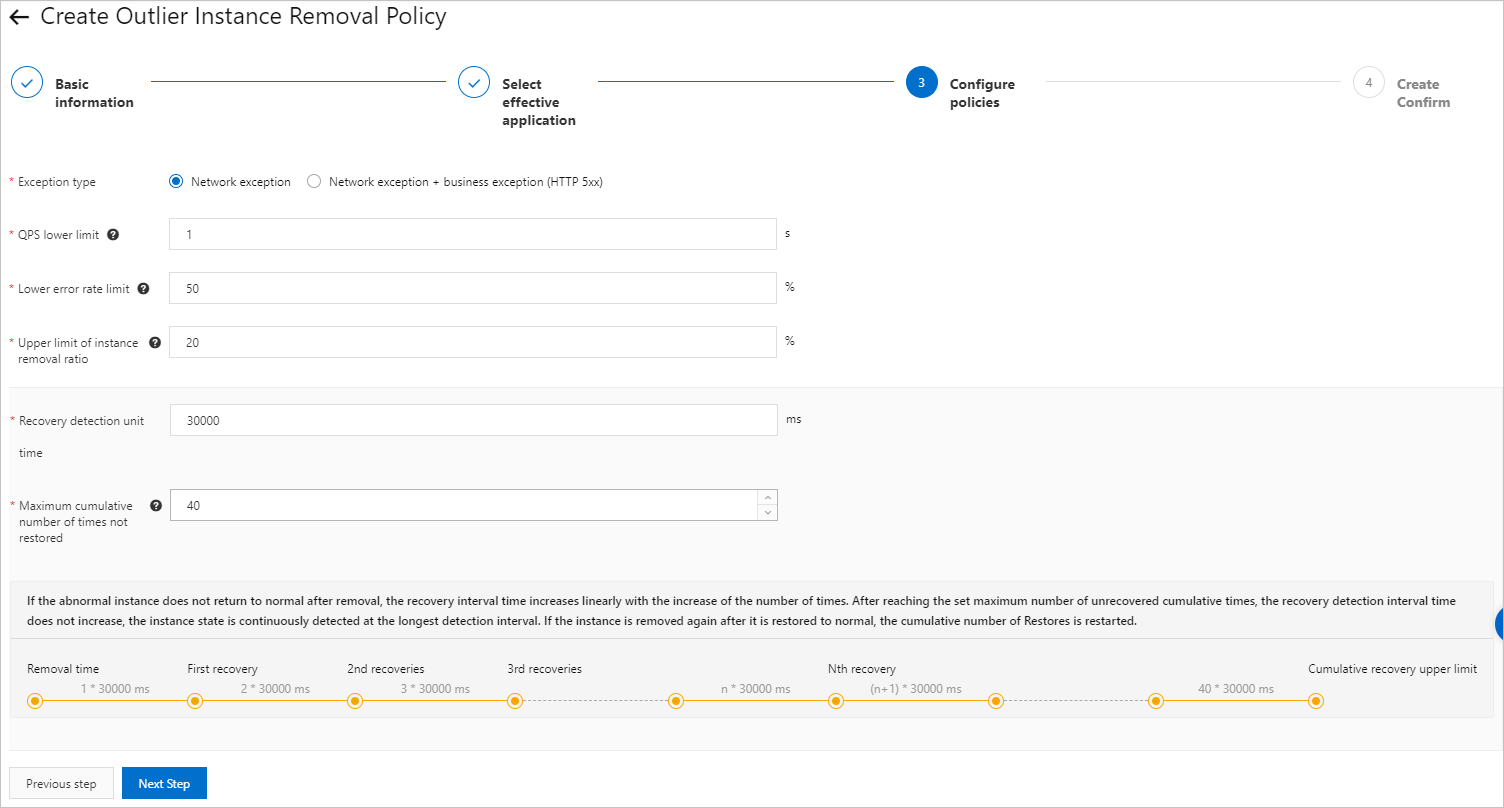1504x808 pixels.
Task: Click the Create Confirm step label
Action: (x=1423, y=93)
